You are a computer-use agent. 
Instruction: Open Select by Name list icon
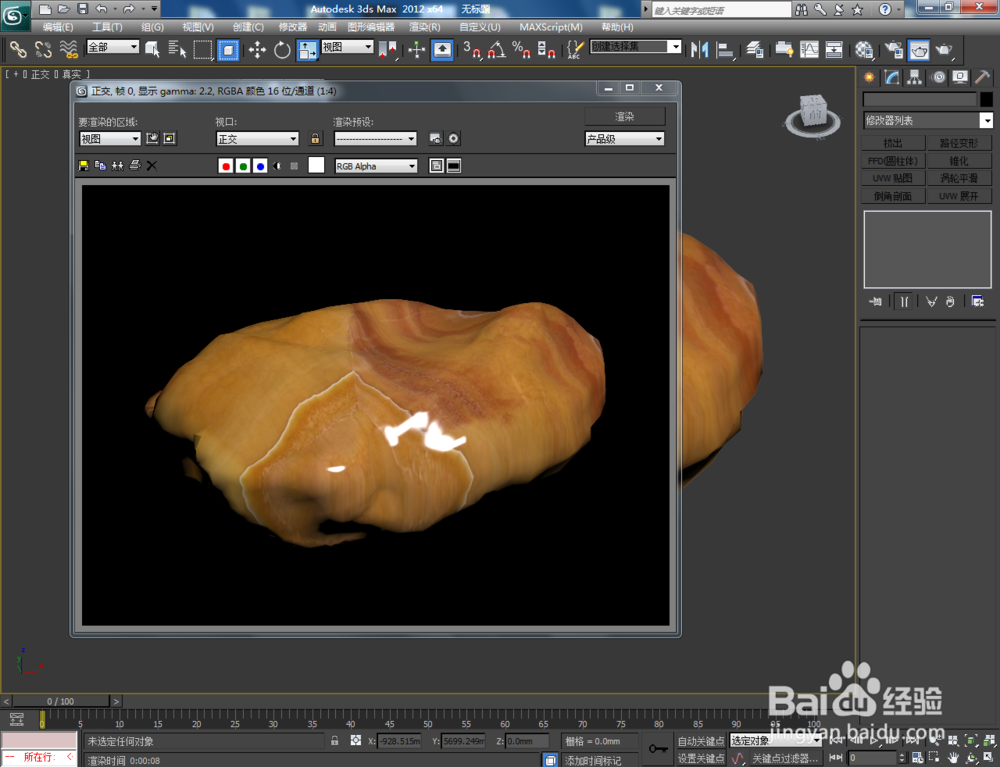(177, 50)
